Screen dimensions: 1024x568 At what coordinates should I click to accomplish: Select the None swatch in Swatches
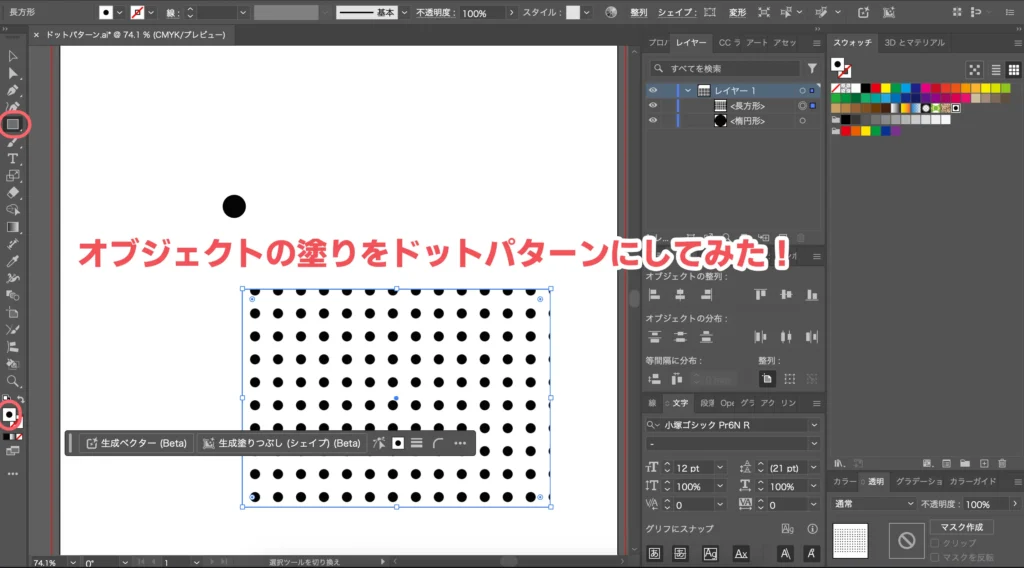click(835, 88)
